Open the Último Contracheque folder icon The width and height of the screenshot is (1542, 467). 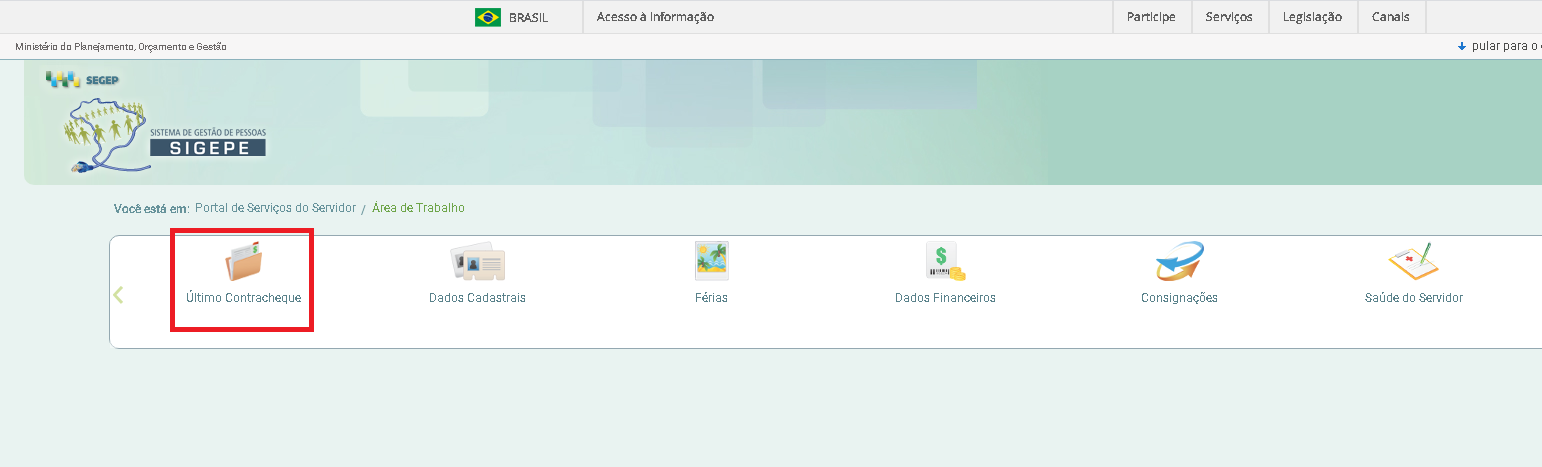click(244, 262)
